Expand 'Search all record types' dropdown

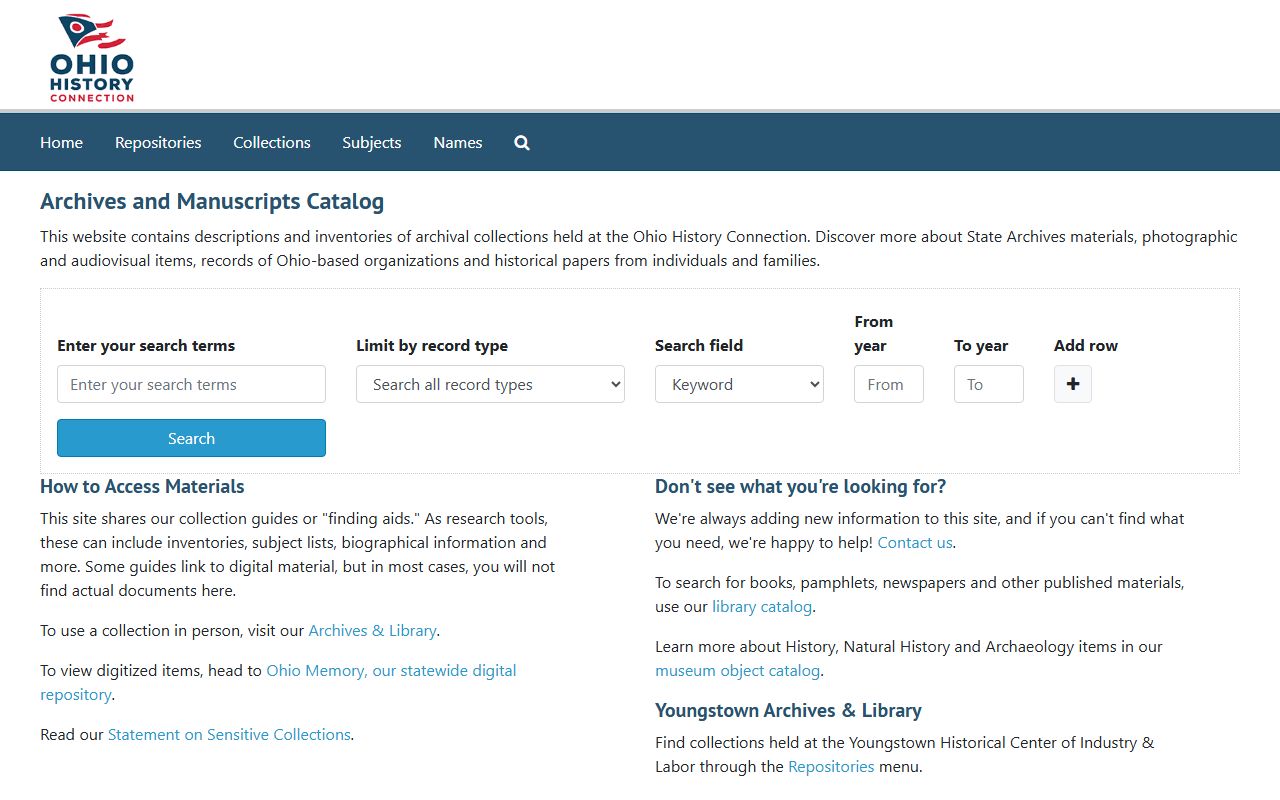[490, 384]
